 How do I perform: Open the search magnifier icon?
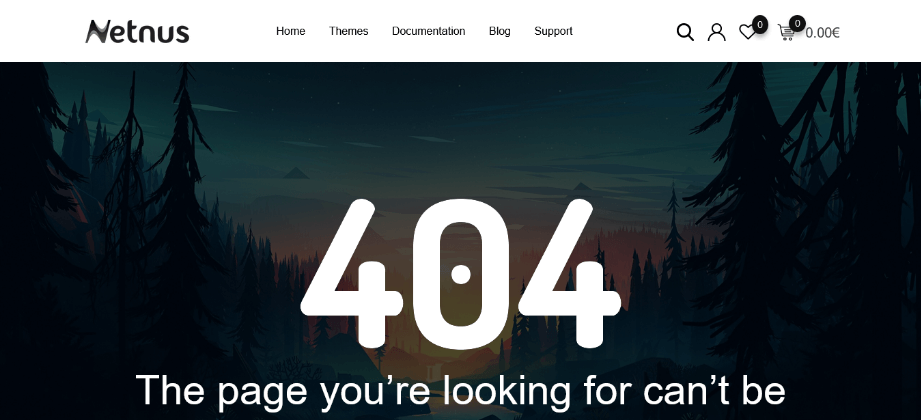click(685, 32)
